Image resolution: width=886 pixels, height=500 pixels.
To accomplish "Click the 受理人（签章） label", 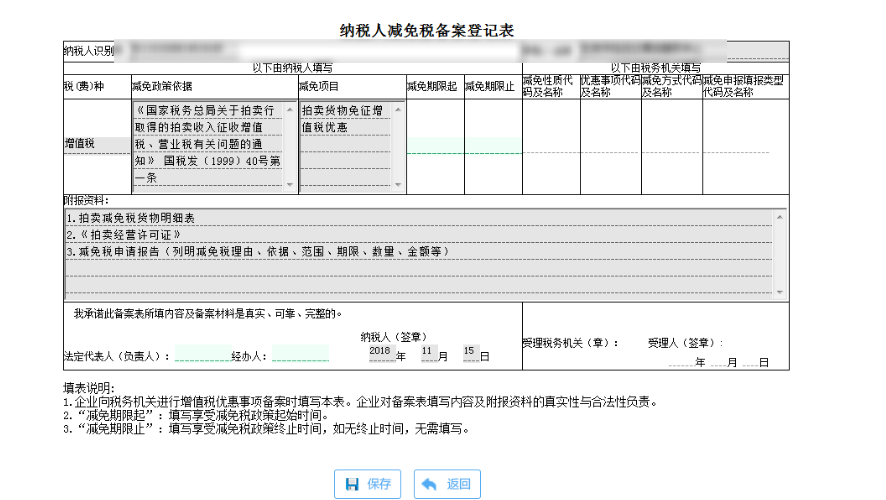I will coord(685,343).
